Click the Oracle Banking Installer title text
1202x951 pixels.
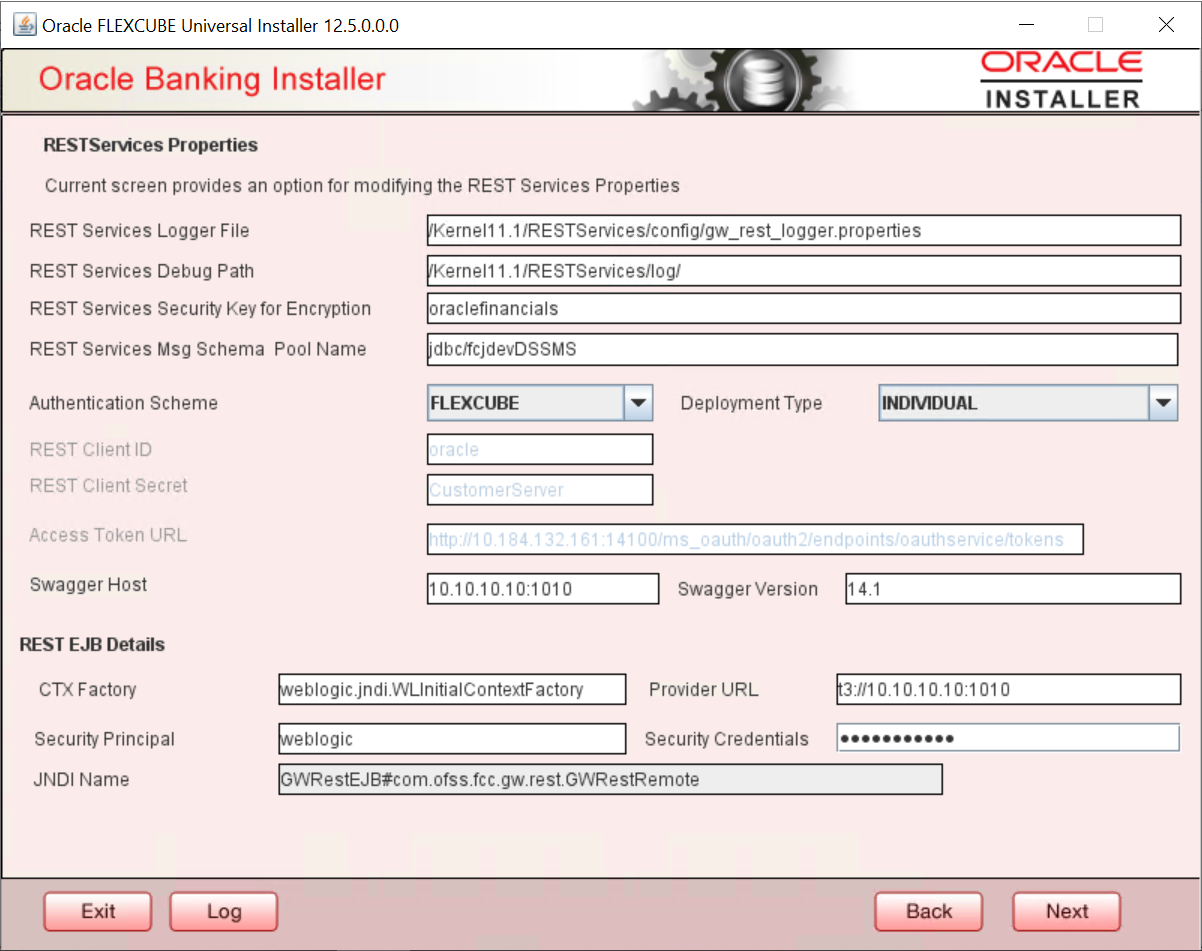[212, 79]
